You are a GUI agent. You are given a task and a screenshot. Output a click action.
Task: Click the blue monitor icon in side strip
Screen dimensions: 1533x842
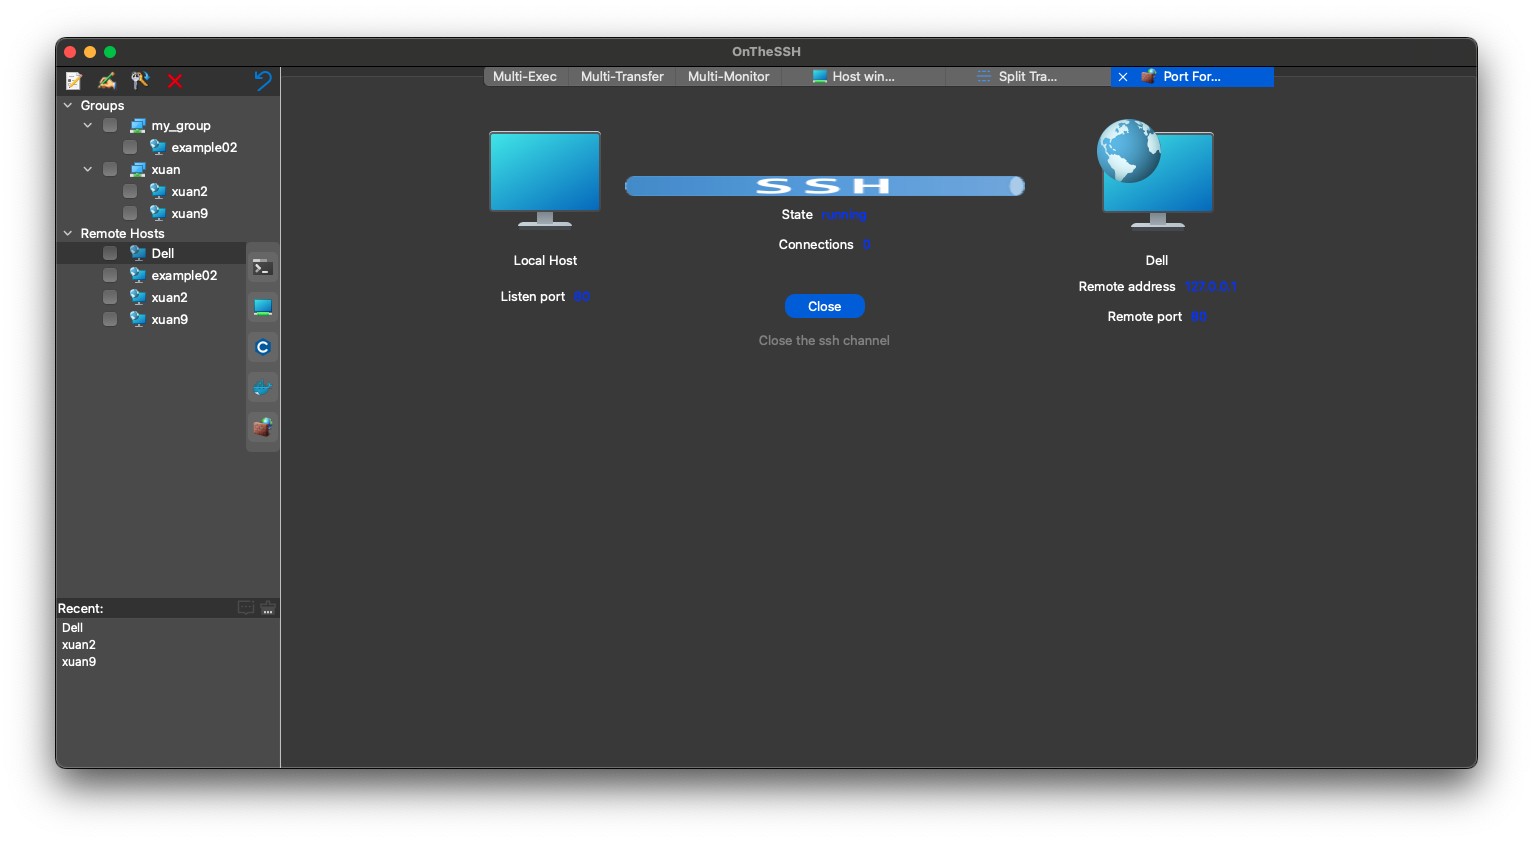(x=262, y=307)
